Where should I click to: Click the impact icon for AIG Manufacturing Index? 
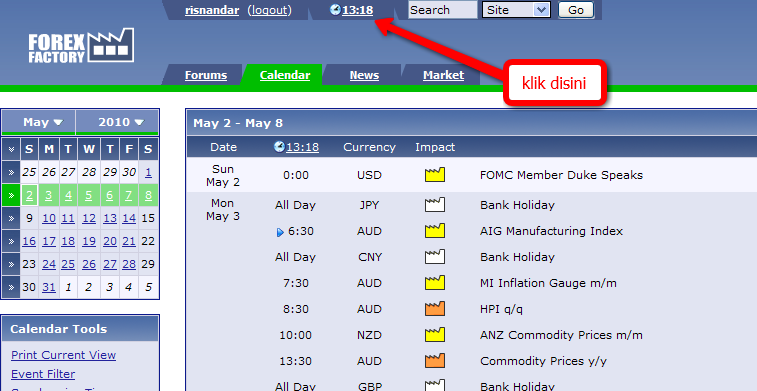click(x=435, y=231)
